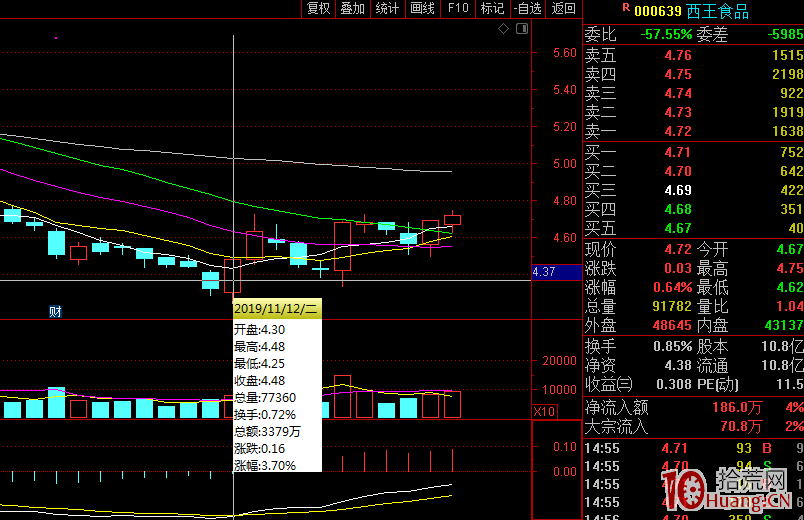Open the 复权 adjustment menu
The width and height of the screenshot is (804, 520).
tap(318, 8)
